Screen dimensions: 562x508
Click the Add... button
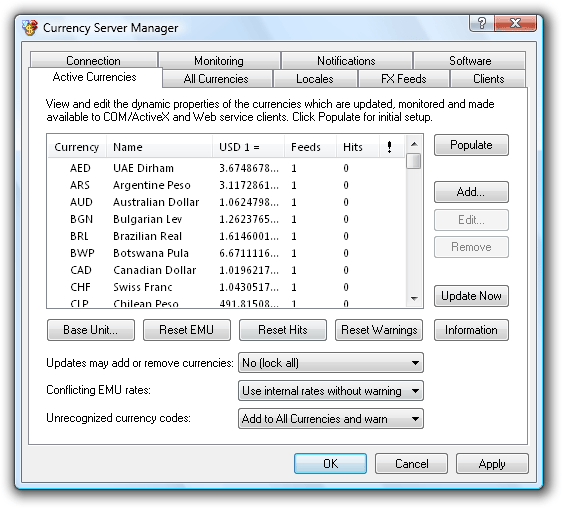471,192
